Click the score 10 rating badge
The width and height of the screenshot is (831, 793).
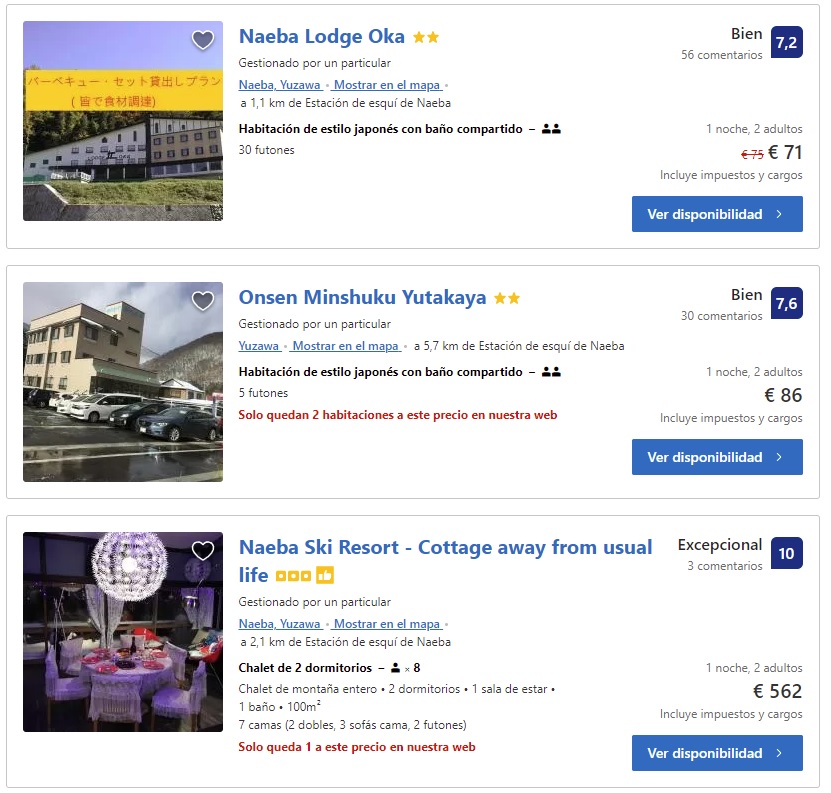tap(786, 553)
